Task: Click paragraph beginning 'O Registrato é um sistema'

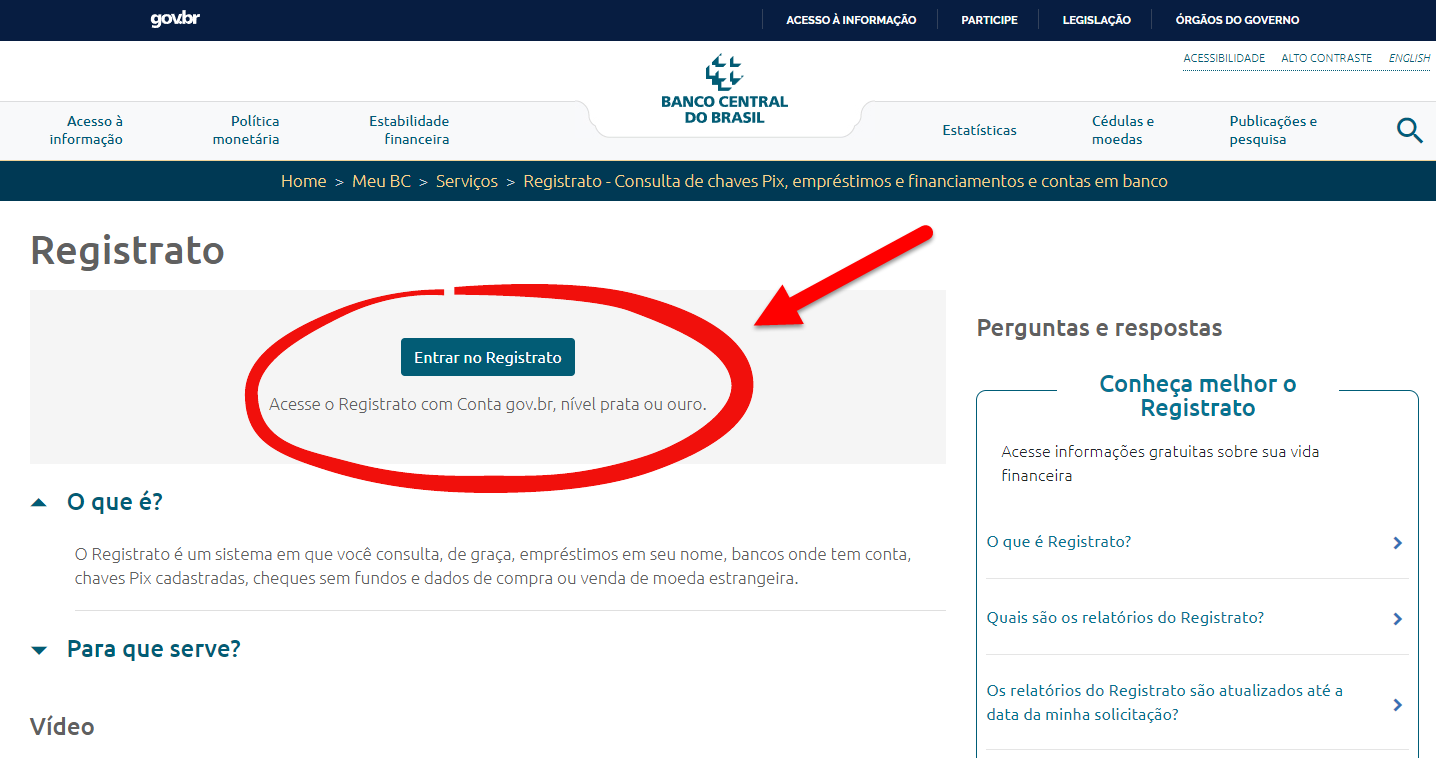Action: [x=493, y=566]
